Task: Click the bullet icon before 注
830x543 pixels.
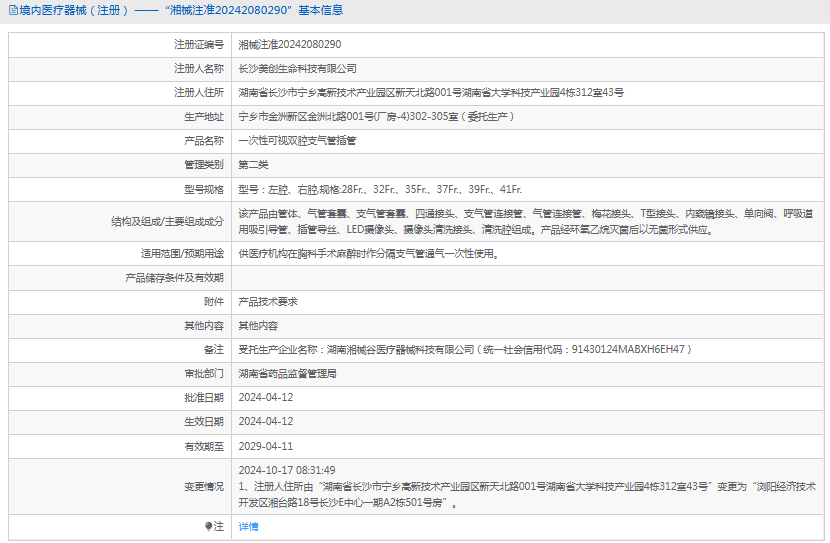Action: (209, 527)
